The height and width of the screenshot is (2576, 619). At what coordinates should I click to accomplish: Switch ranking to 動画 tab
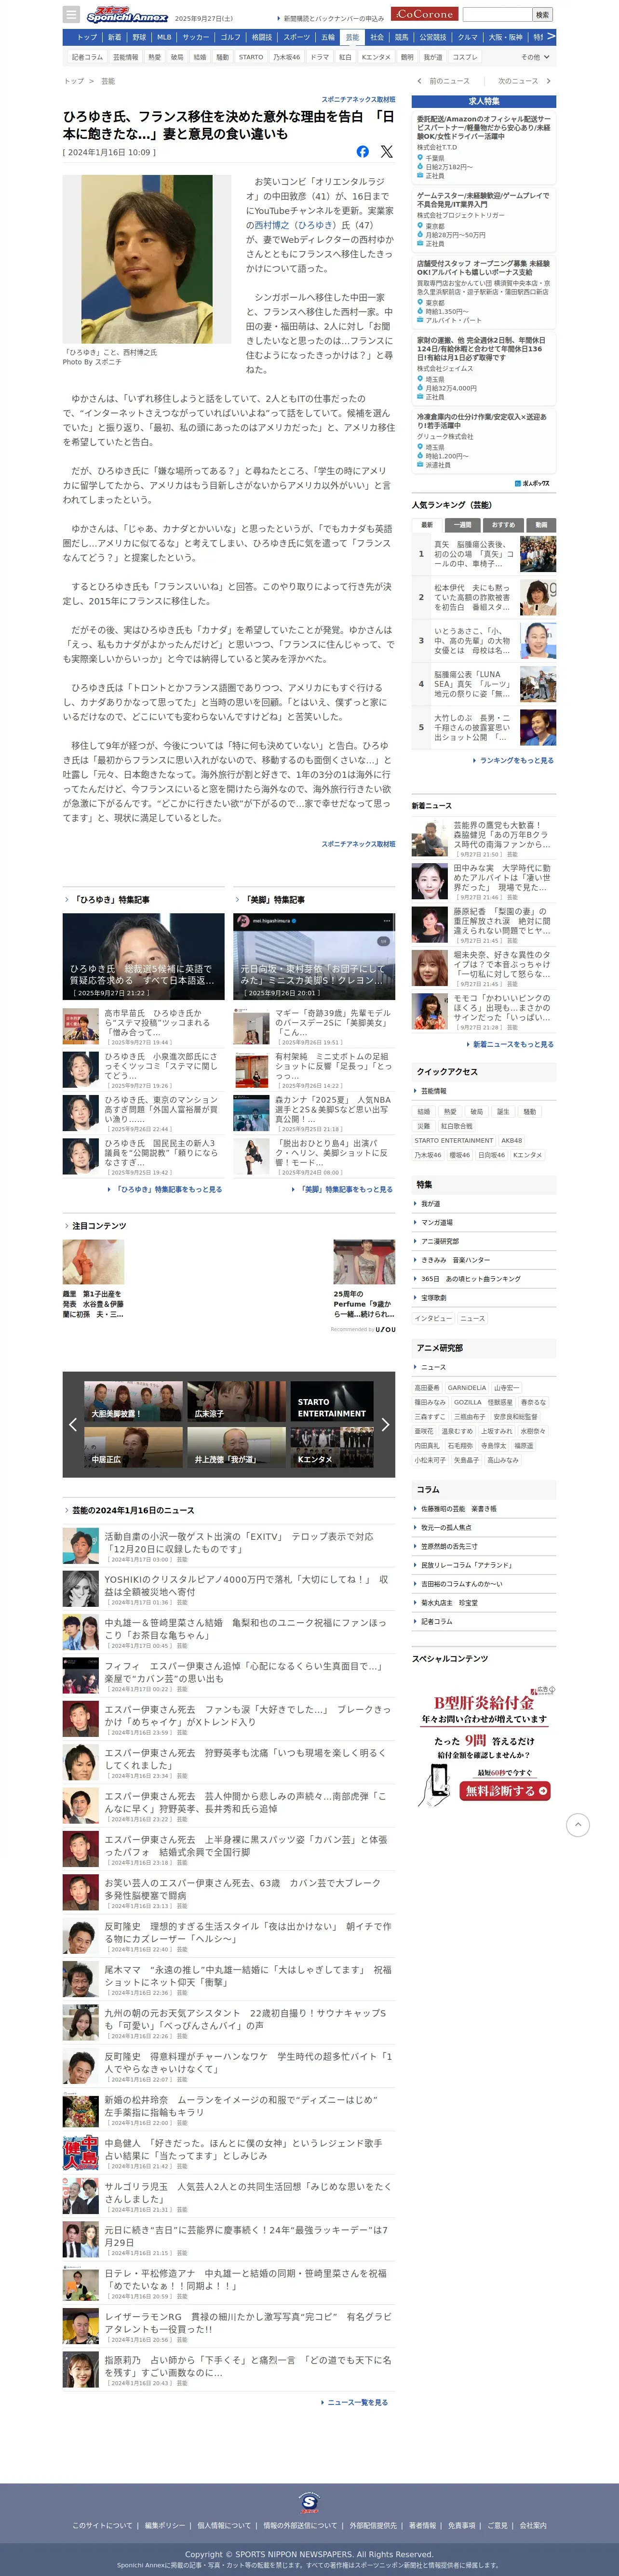click(x=541, y=525)
